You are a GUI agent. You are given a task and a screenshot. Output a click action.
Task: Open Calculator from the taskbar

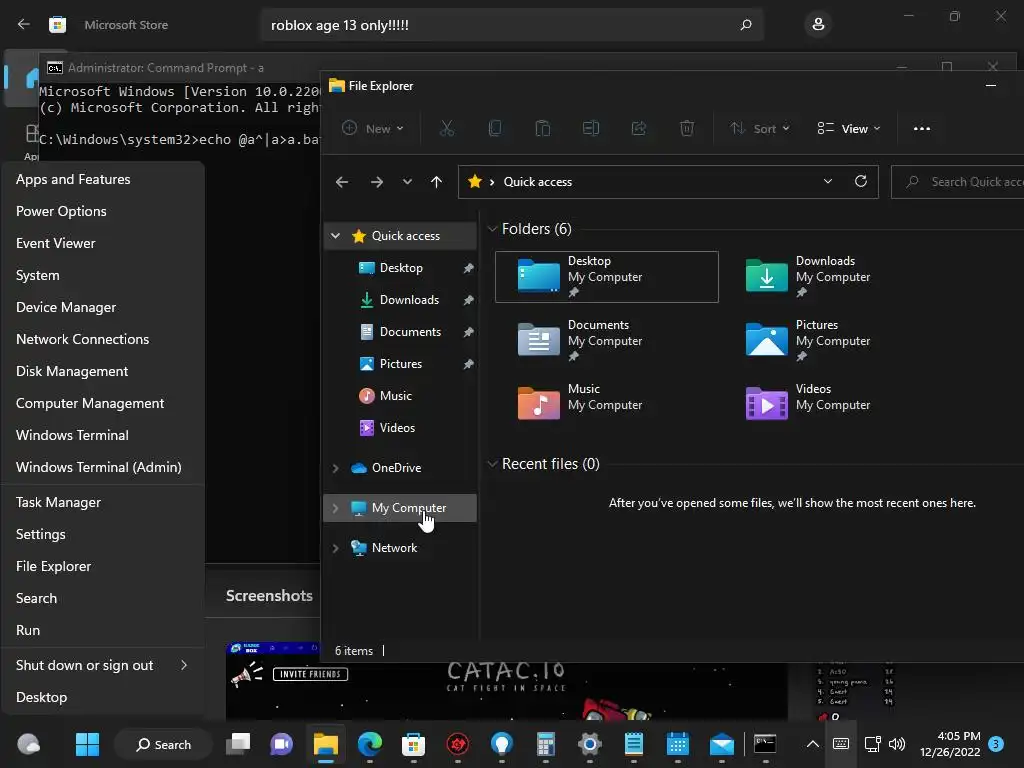click(545, 744)
